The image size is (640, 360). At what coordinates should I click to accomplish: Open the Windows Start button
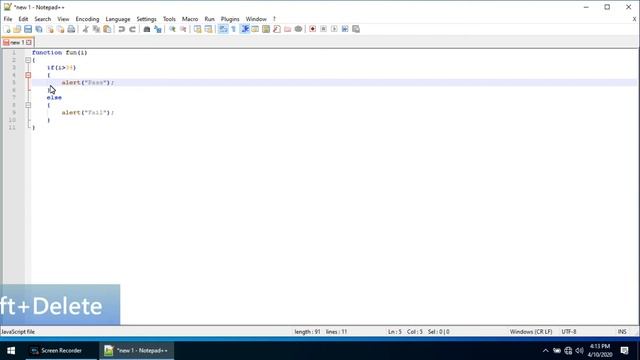point(11,351)
